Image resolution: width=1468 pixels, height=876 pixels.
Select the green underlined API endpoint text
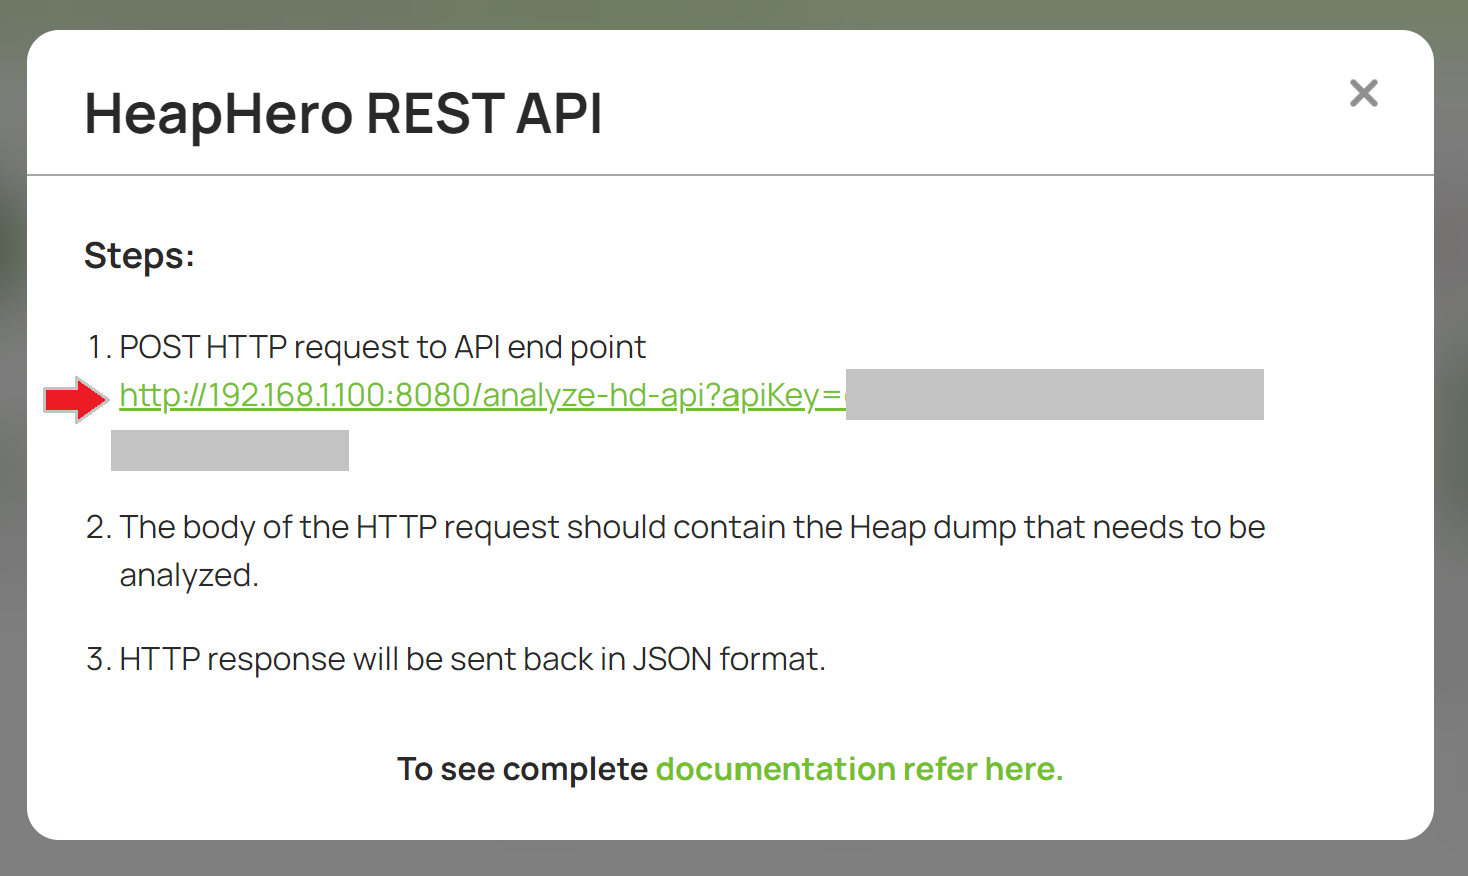[480, 394]
